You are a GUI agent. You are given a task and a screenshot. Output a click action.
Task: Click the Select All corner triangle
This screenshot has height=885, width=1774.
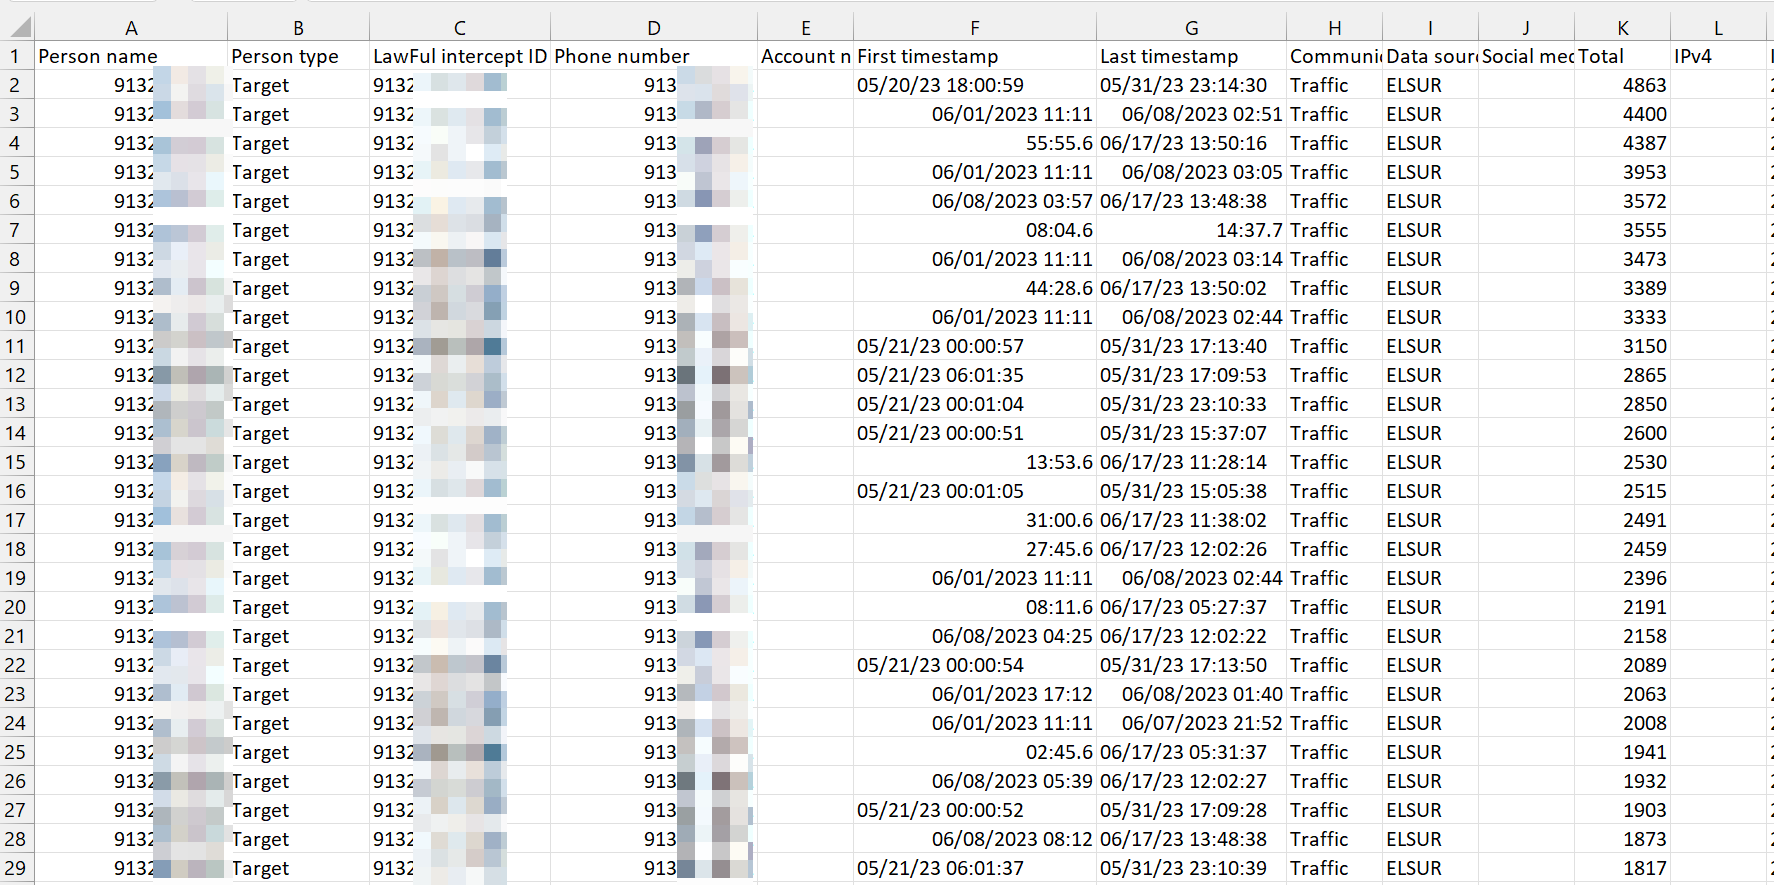(x=18, y=27)
